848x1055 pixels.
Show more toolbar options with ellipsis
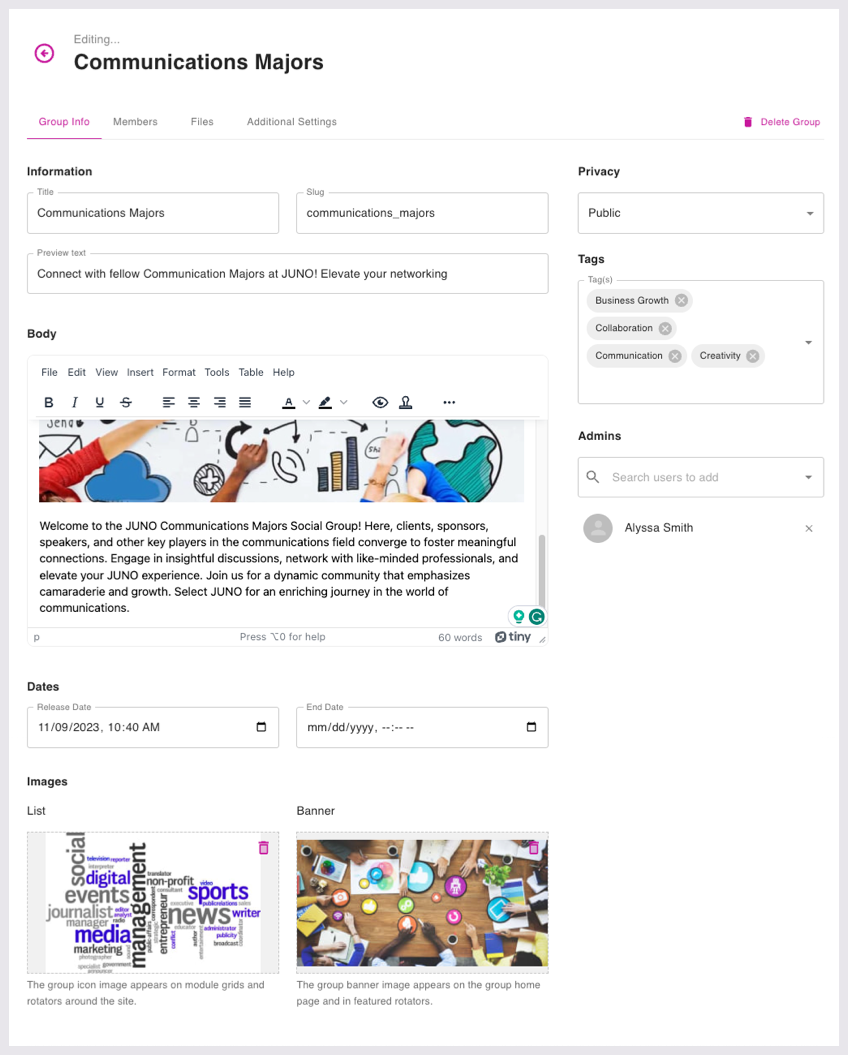[449, 402]
